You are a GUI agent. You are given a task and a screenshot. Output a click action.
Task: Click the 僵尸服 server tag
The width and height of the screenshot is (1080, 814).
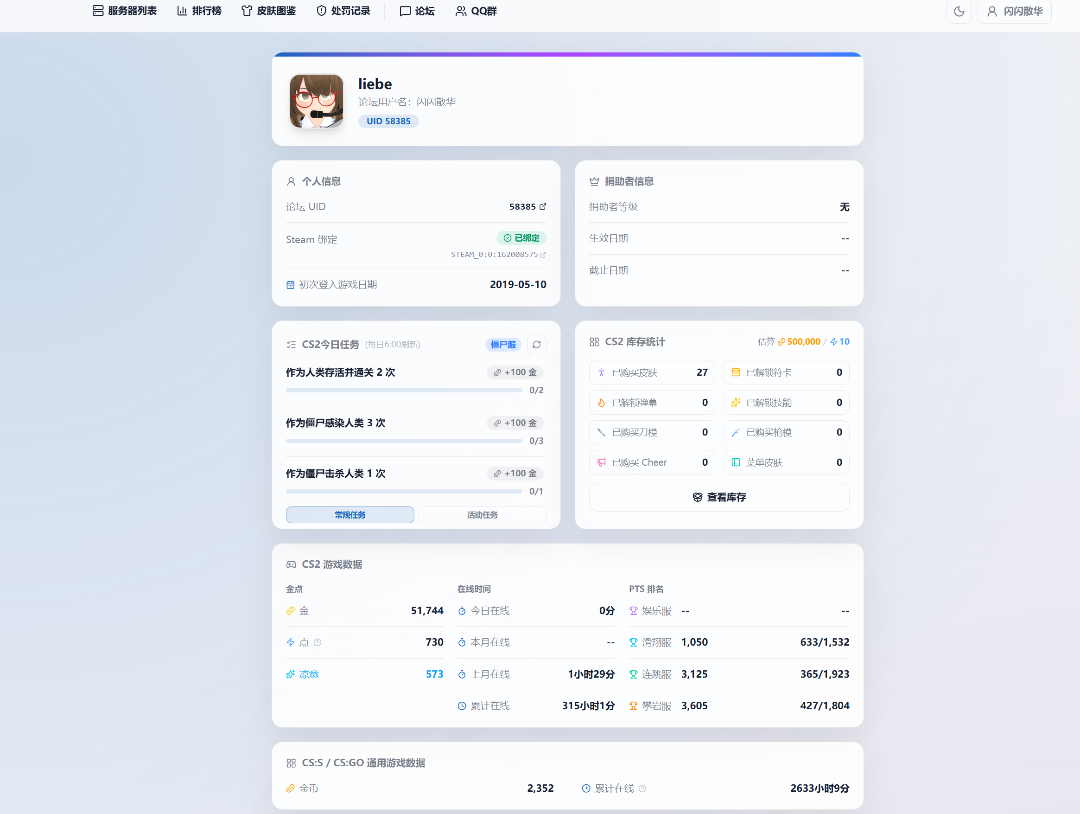503,344
